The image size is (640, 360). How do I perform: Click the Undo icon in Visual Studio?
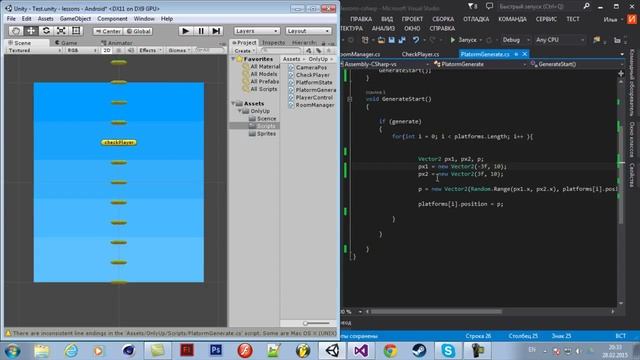point(416,40)
